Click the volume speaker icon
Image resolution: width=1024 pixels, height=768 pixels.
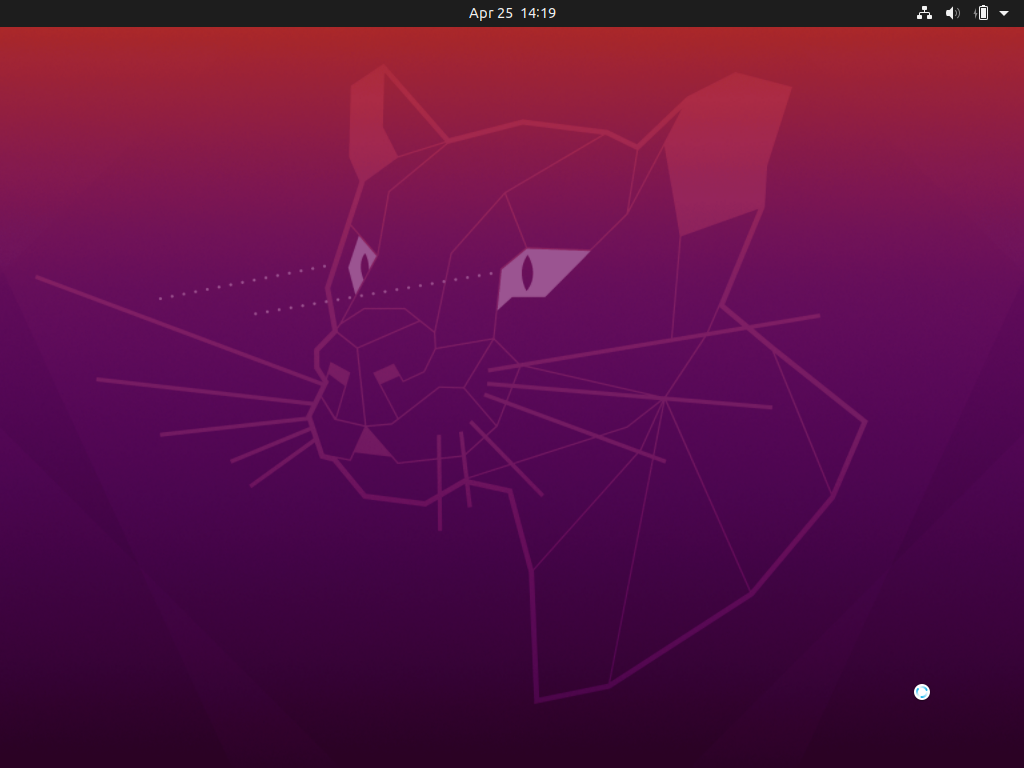tap(953, 13)
